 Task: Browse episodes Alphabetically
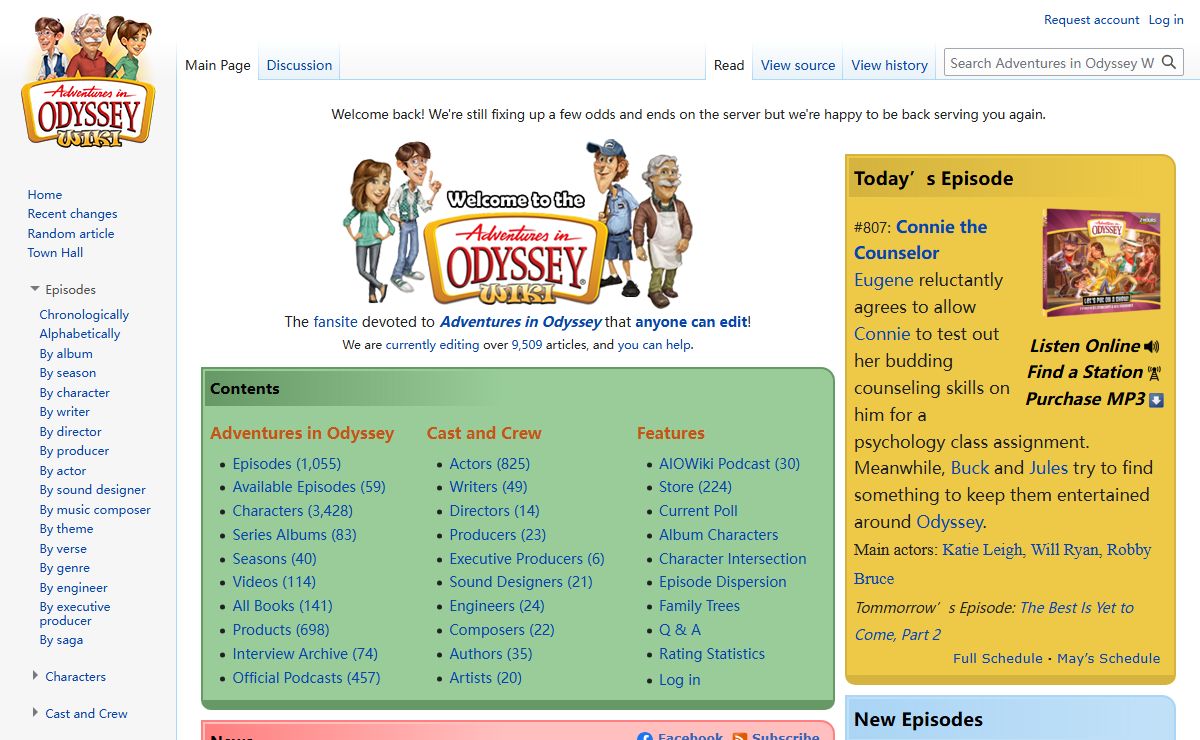80,334
